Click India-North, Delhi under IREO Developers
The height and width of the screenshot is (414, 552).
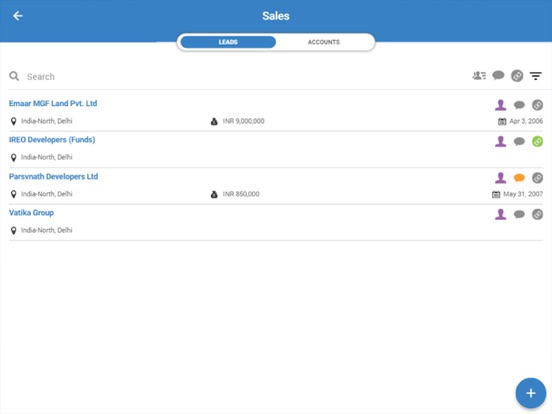[46, 157]
